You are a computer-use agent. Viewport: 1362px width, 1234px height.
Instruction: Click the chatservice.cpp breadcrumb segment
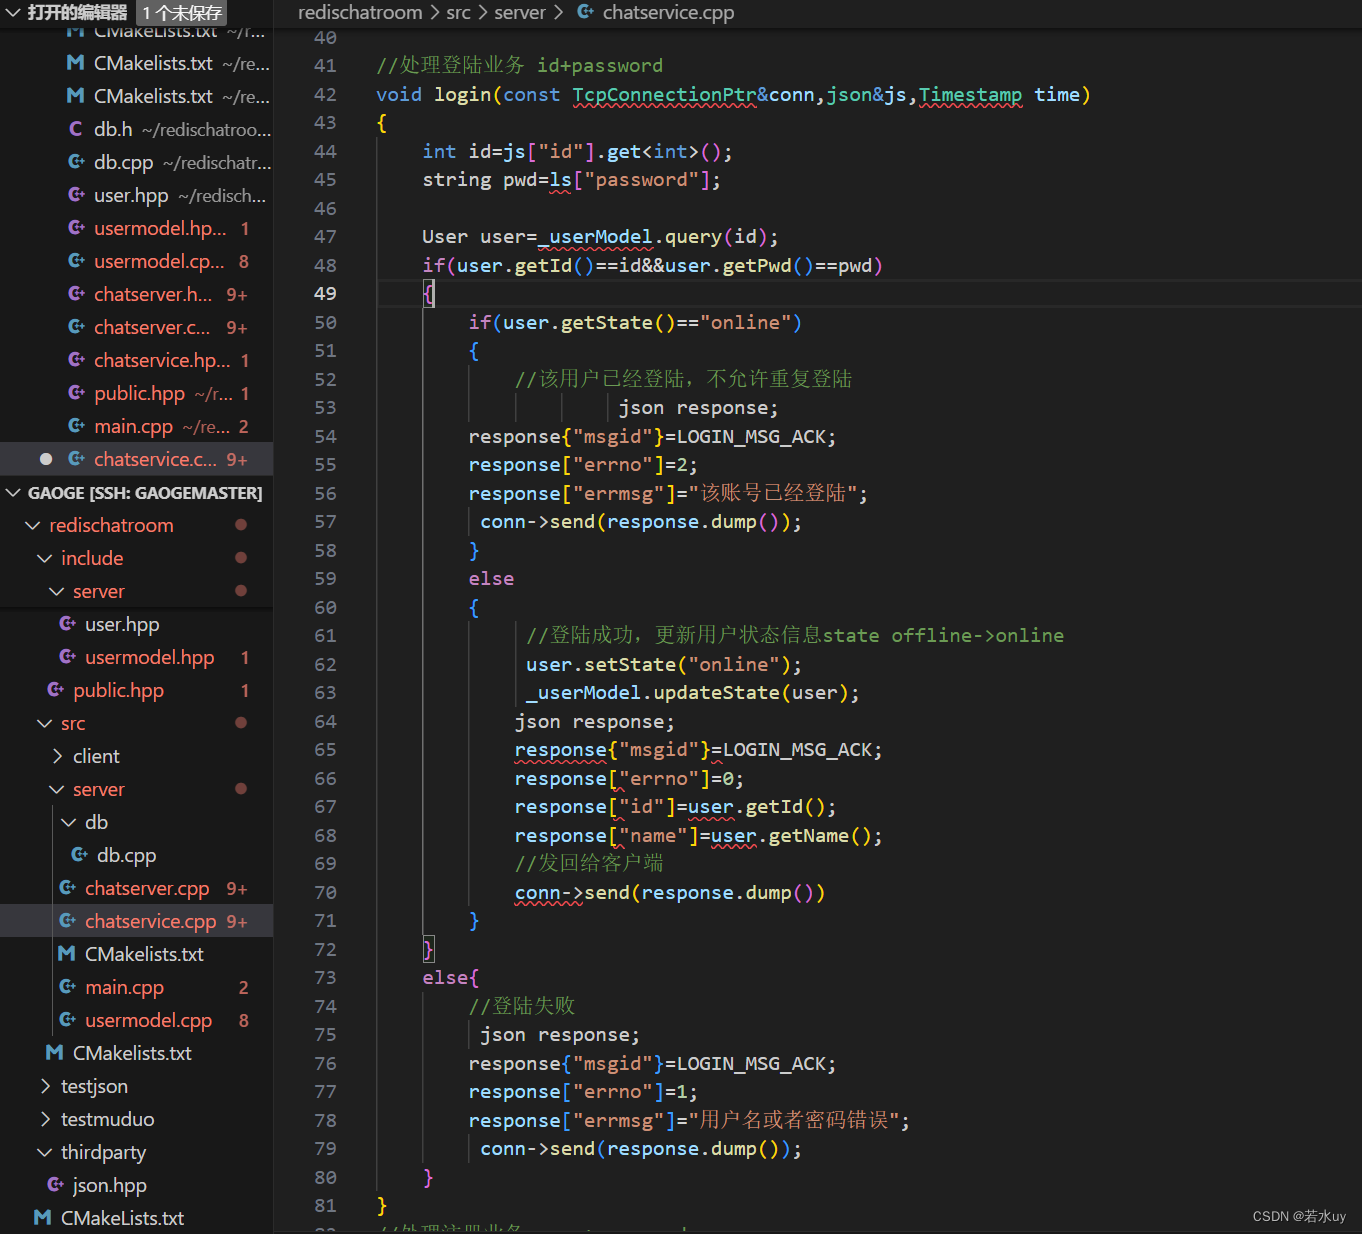tap(668, 13)
